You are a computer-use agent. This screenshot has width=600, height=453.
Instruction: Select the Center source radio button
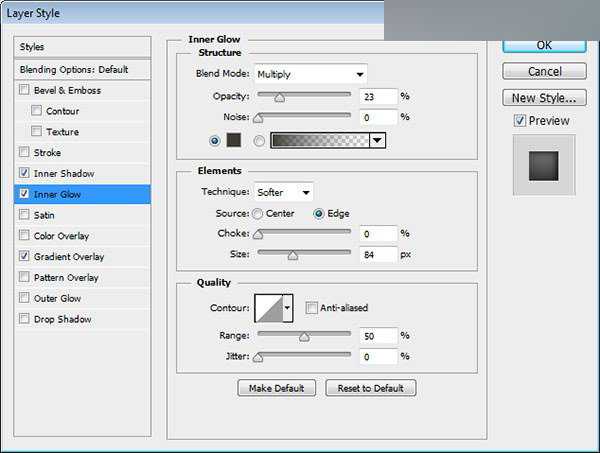(258, 213)
